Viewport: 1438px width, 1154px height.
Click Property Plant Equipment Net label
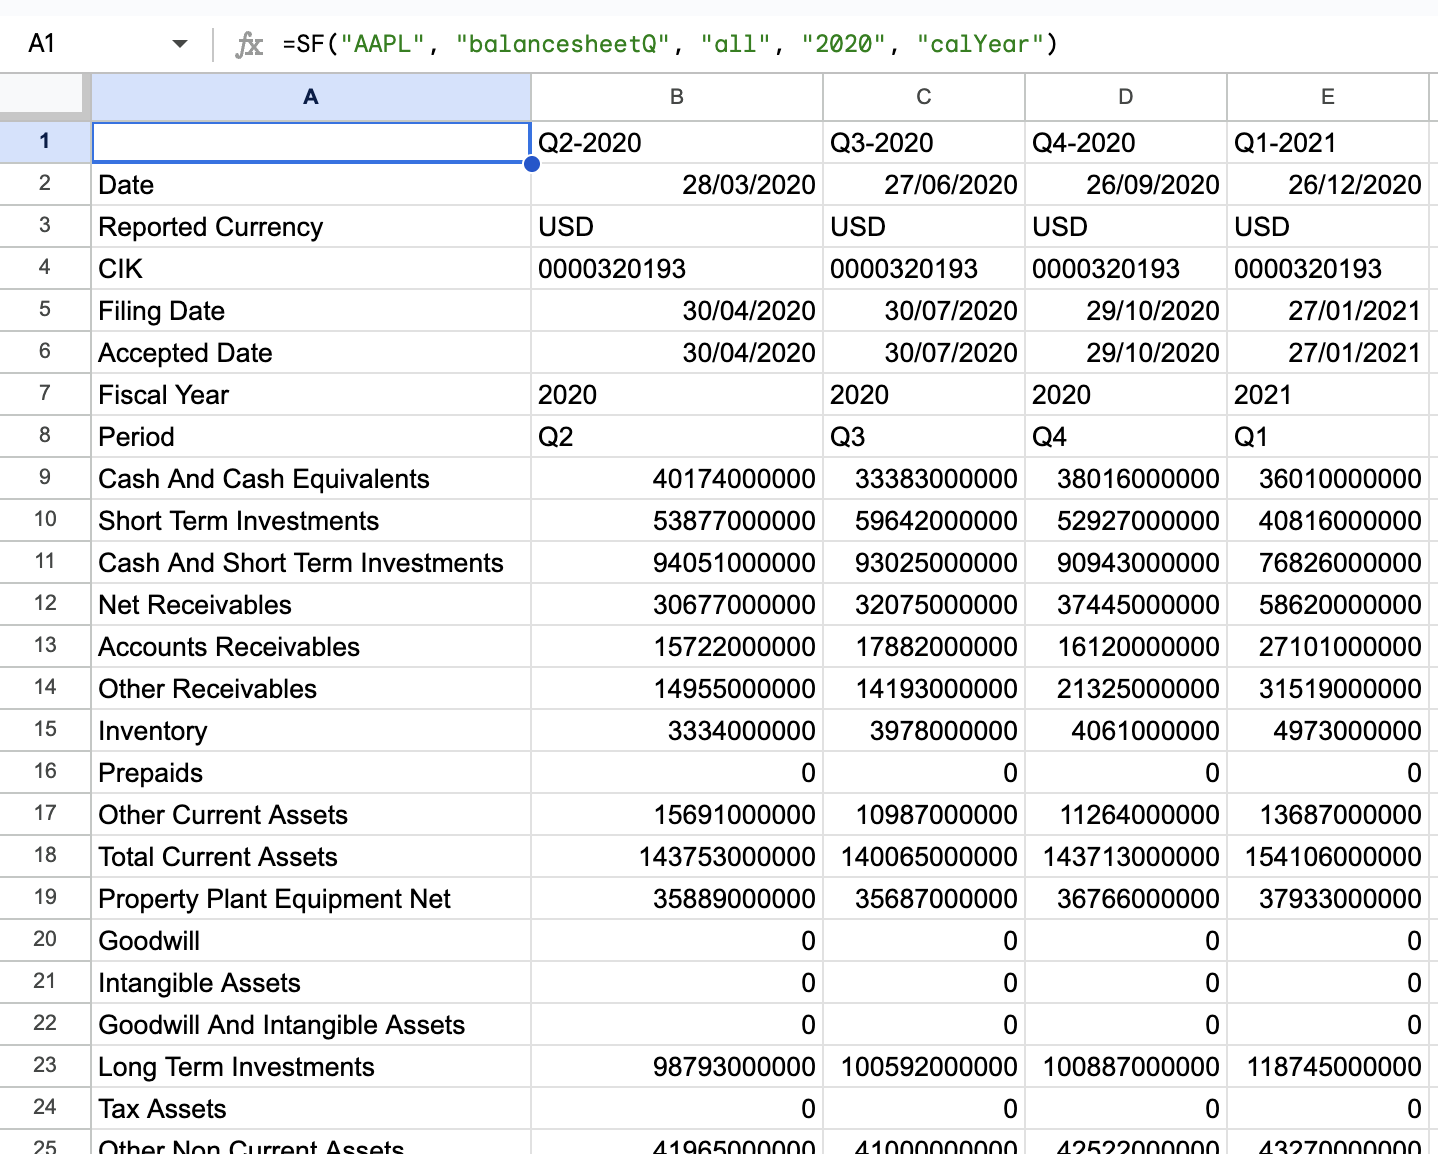click(311, 898)
